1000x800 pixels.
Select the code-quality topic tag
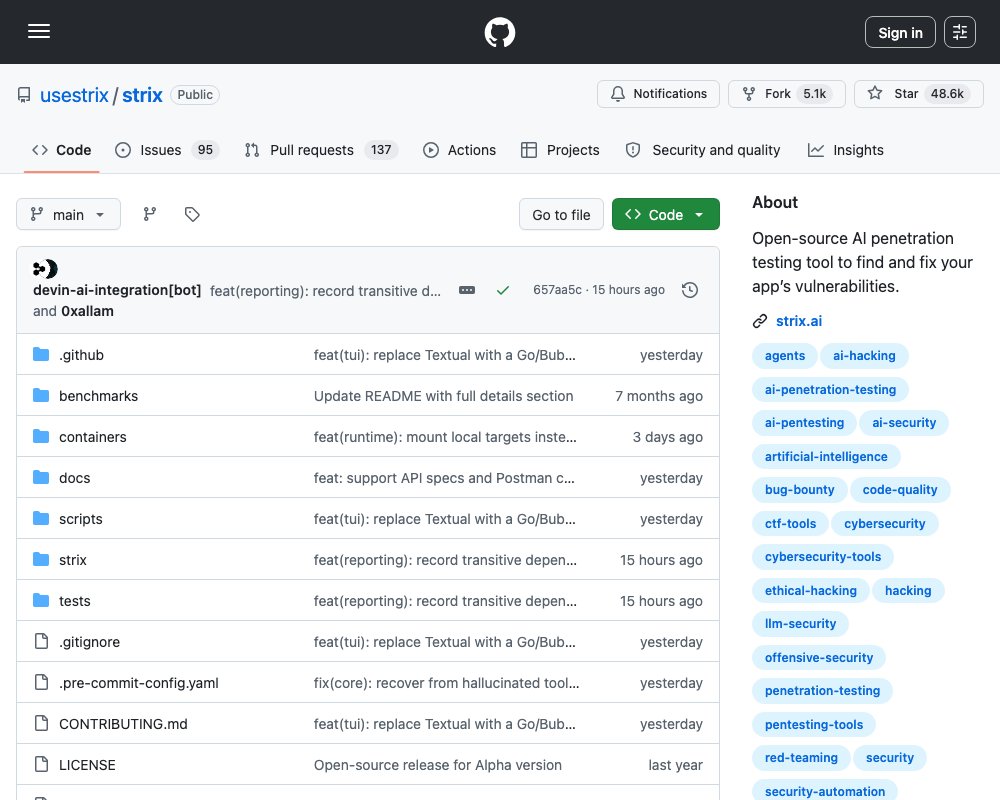pyautogui.click(x=900, y=490)
